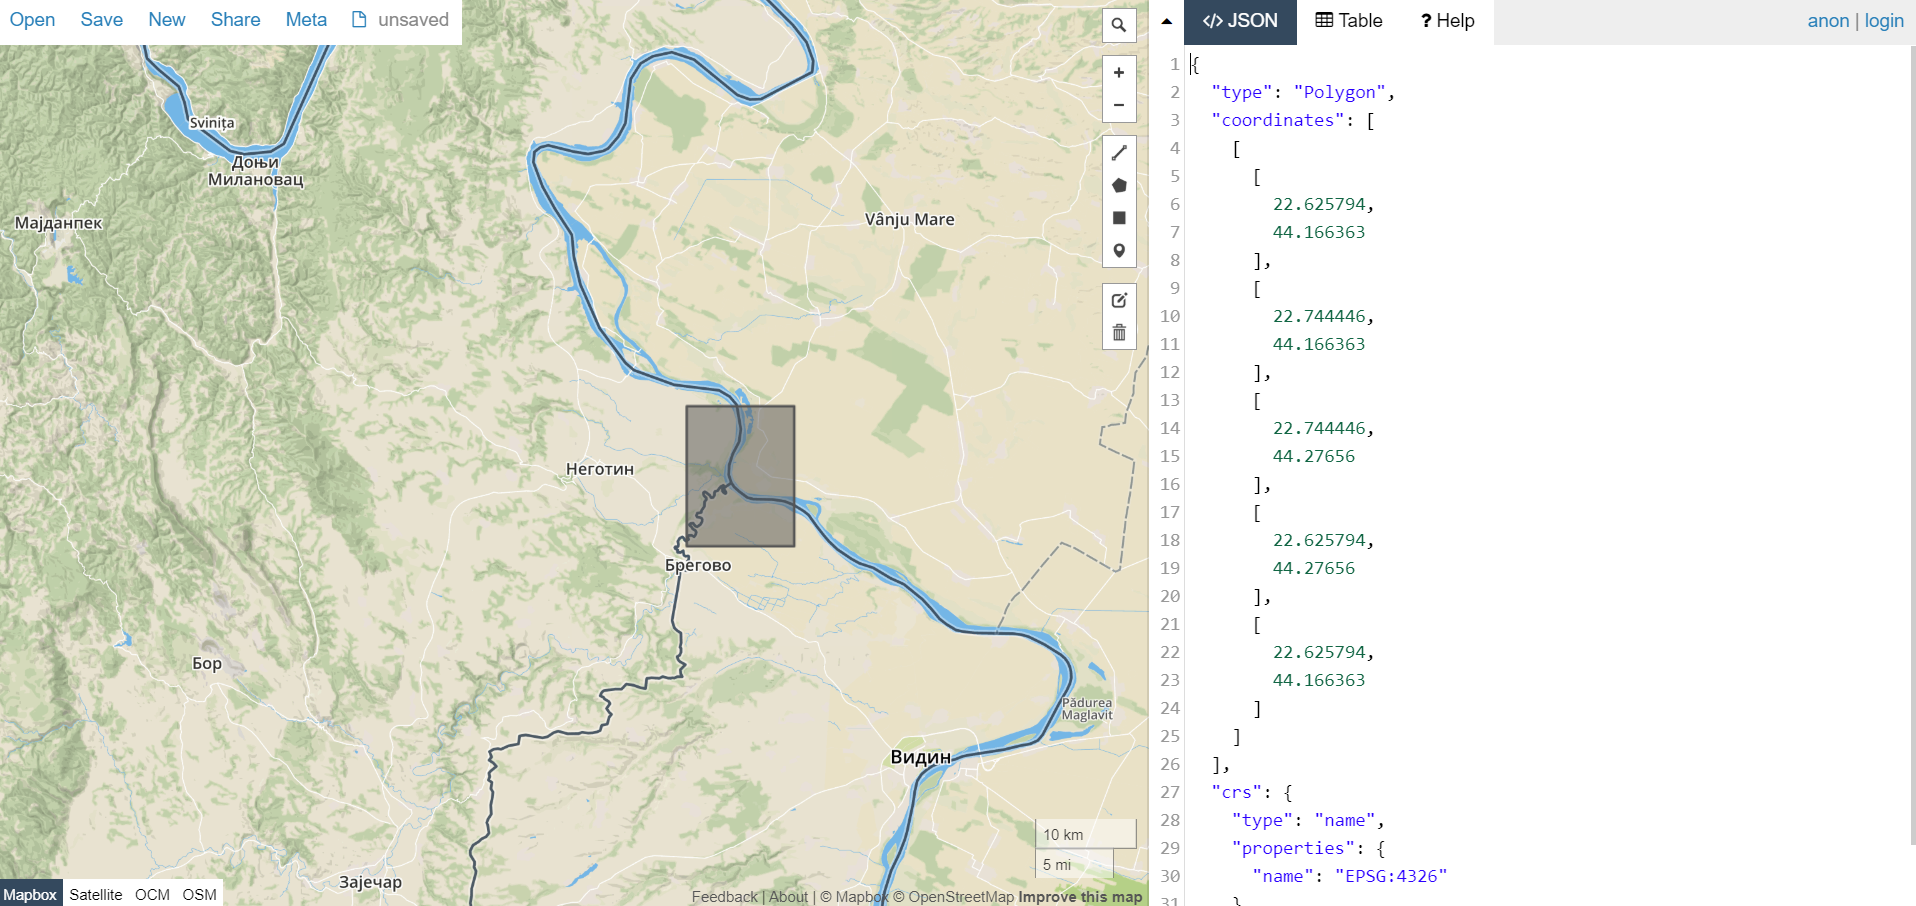Viewport: 1916px width, 906px height.
Task: Select the draw polygon tool
Action: tap(1119, 185)
